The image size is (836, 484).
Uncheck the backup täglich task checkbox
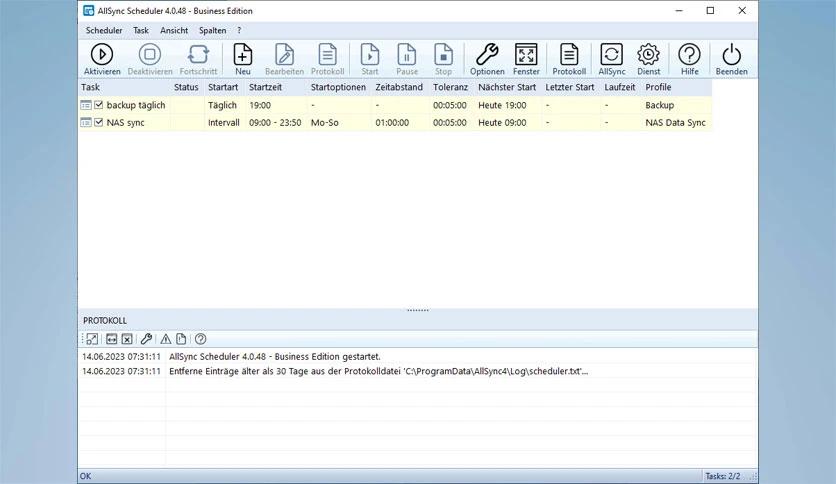(x=99, y=106)
